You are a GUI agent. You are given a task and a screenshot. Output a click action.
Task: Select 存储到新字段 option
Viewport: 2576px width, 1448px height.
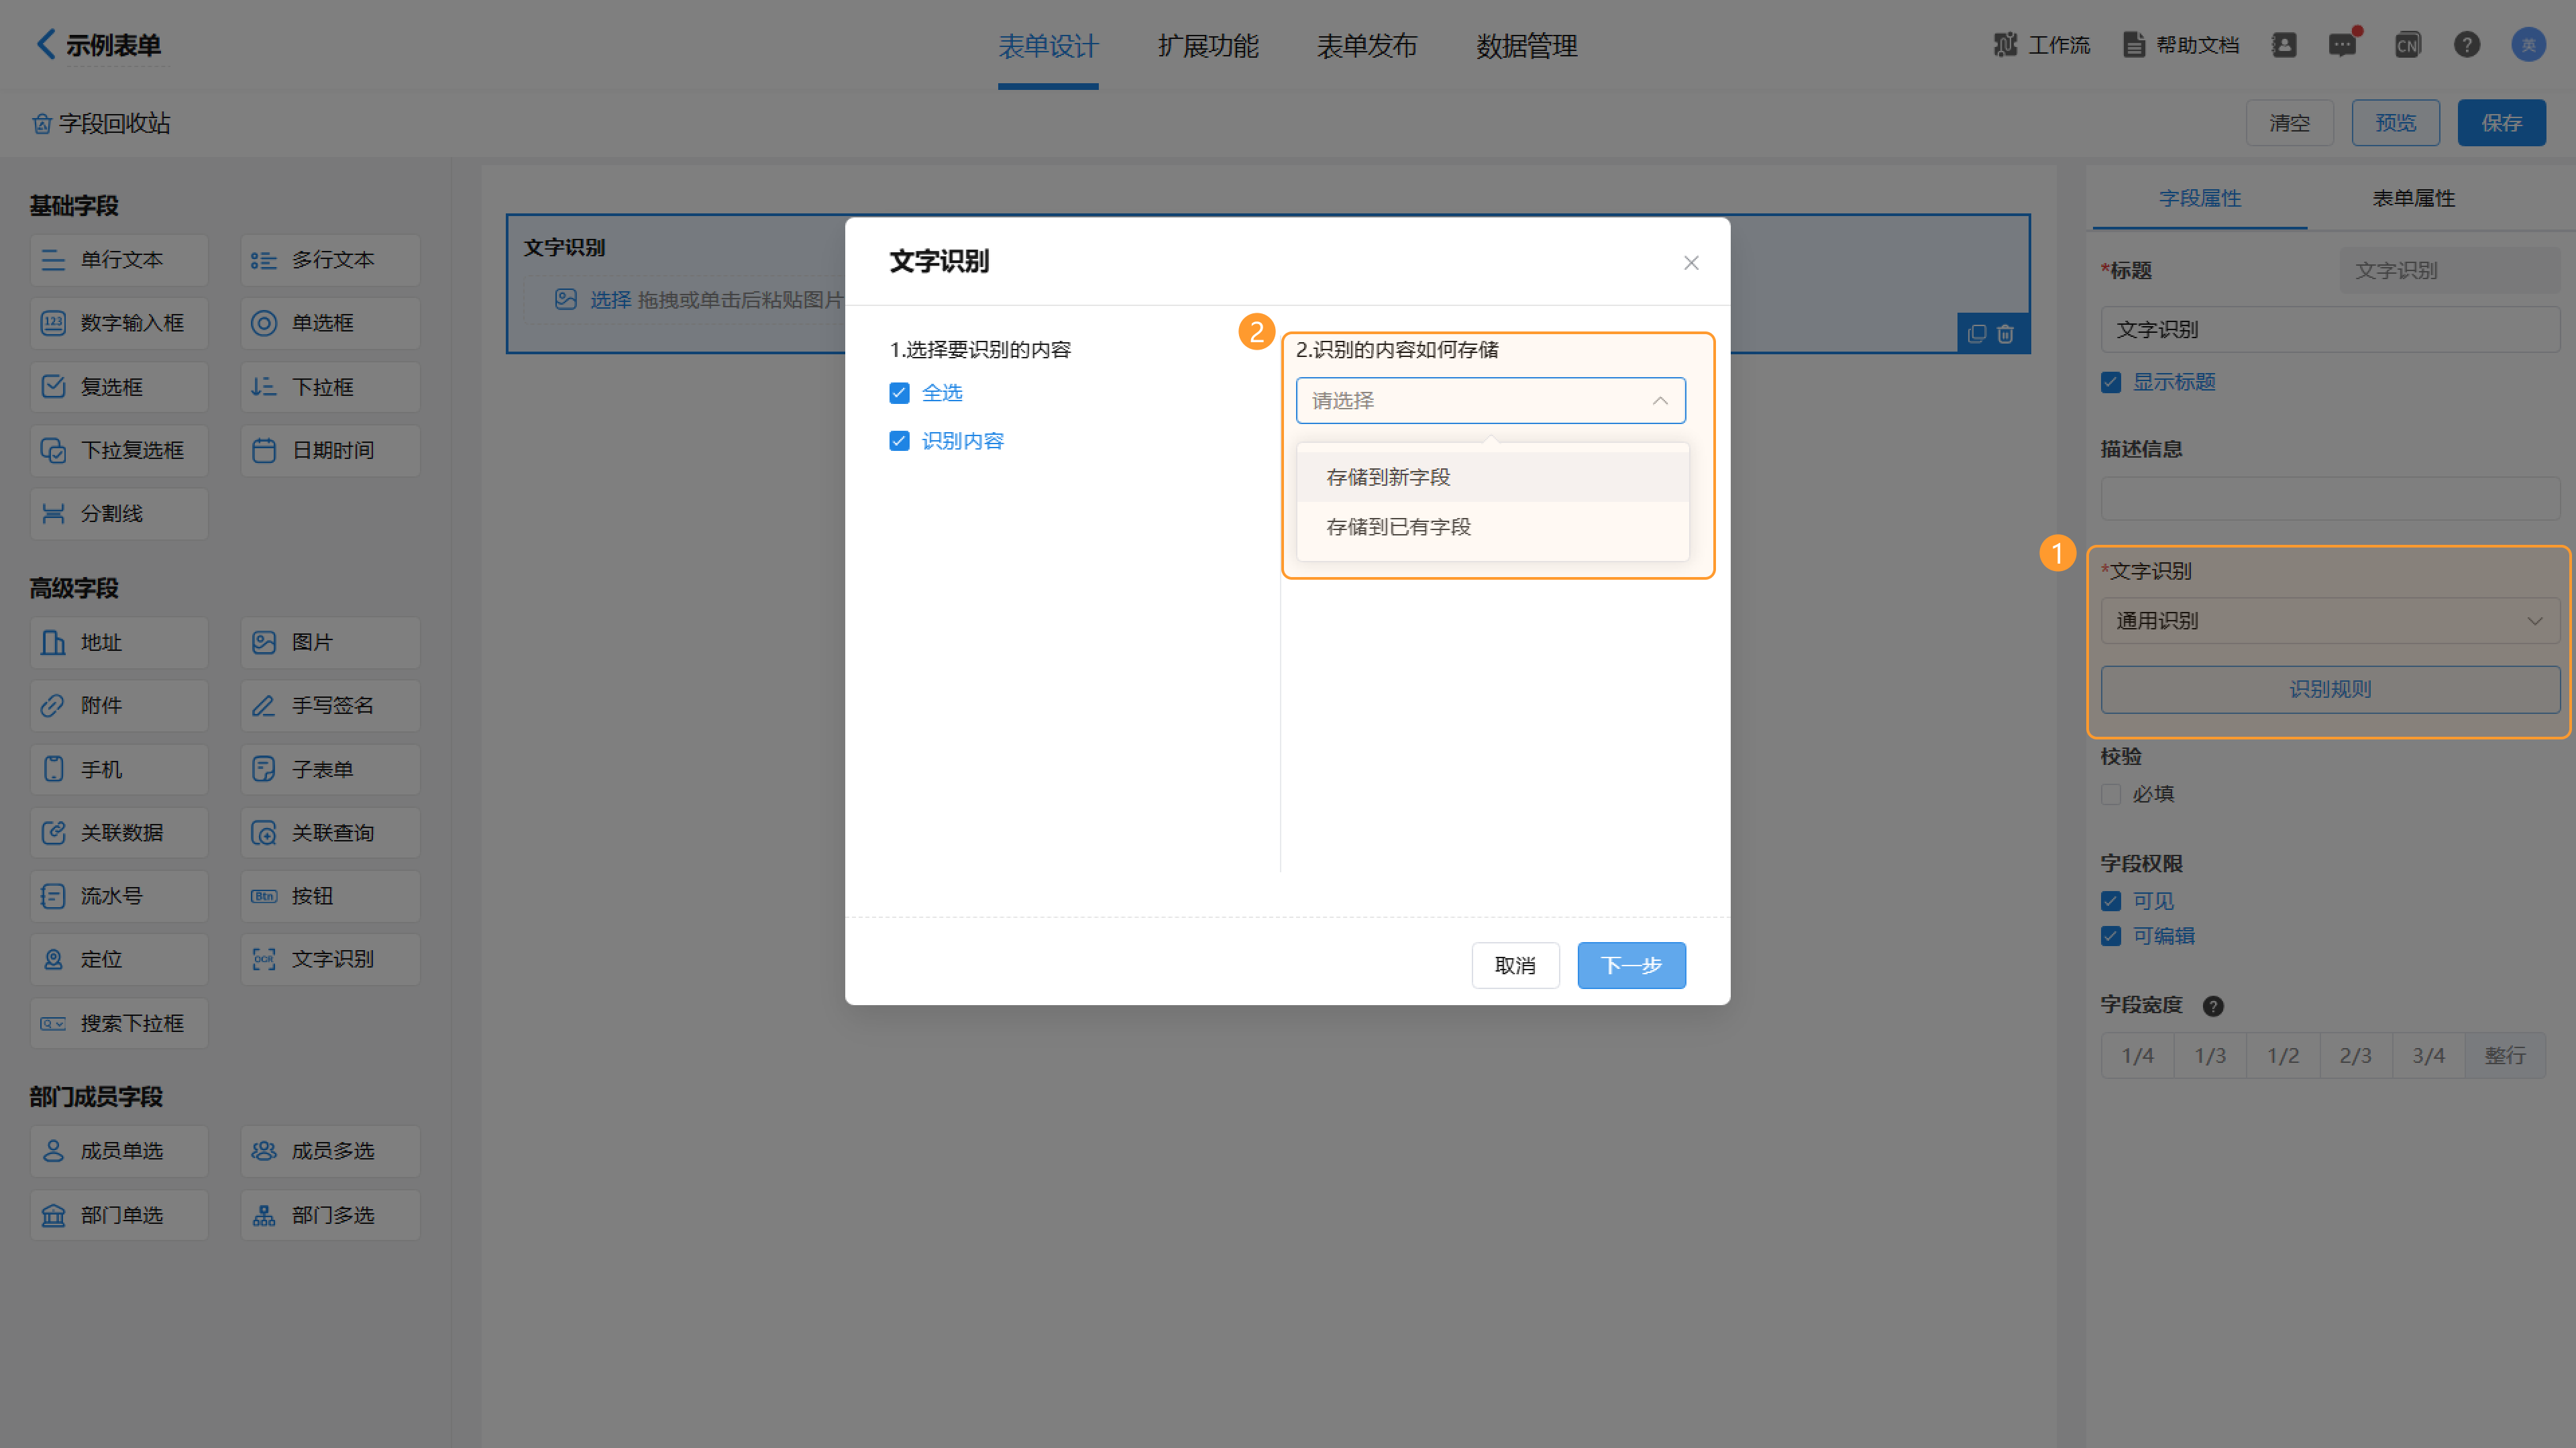pyautogui.click(x=1388, y=477)
